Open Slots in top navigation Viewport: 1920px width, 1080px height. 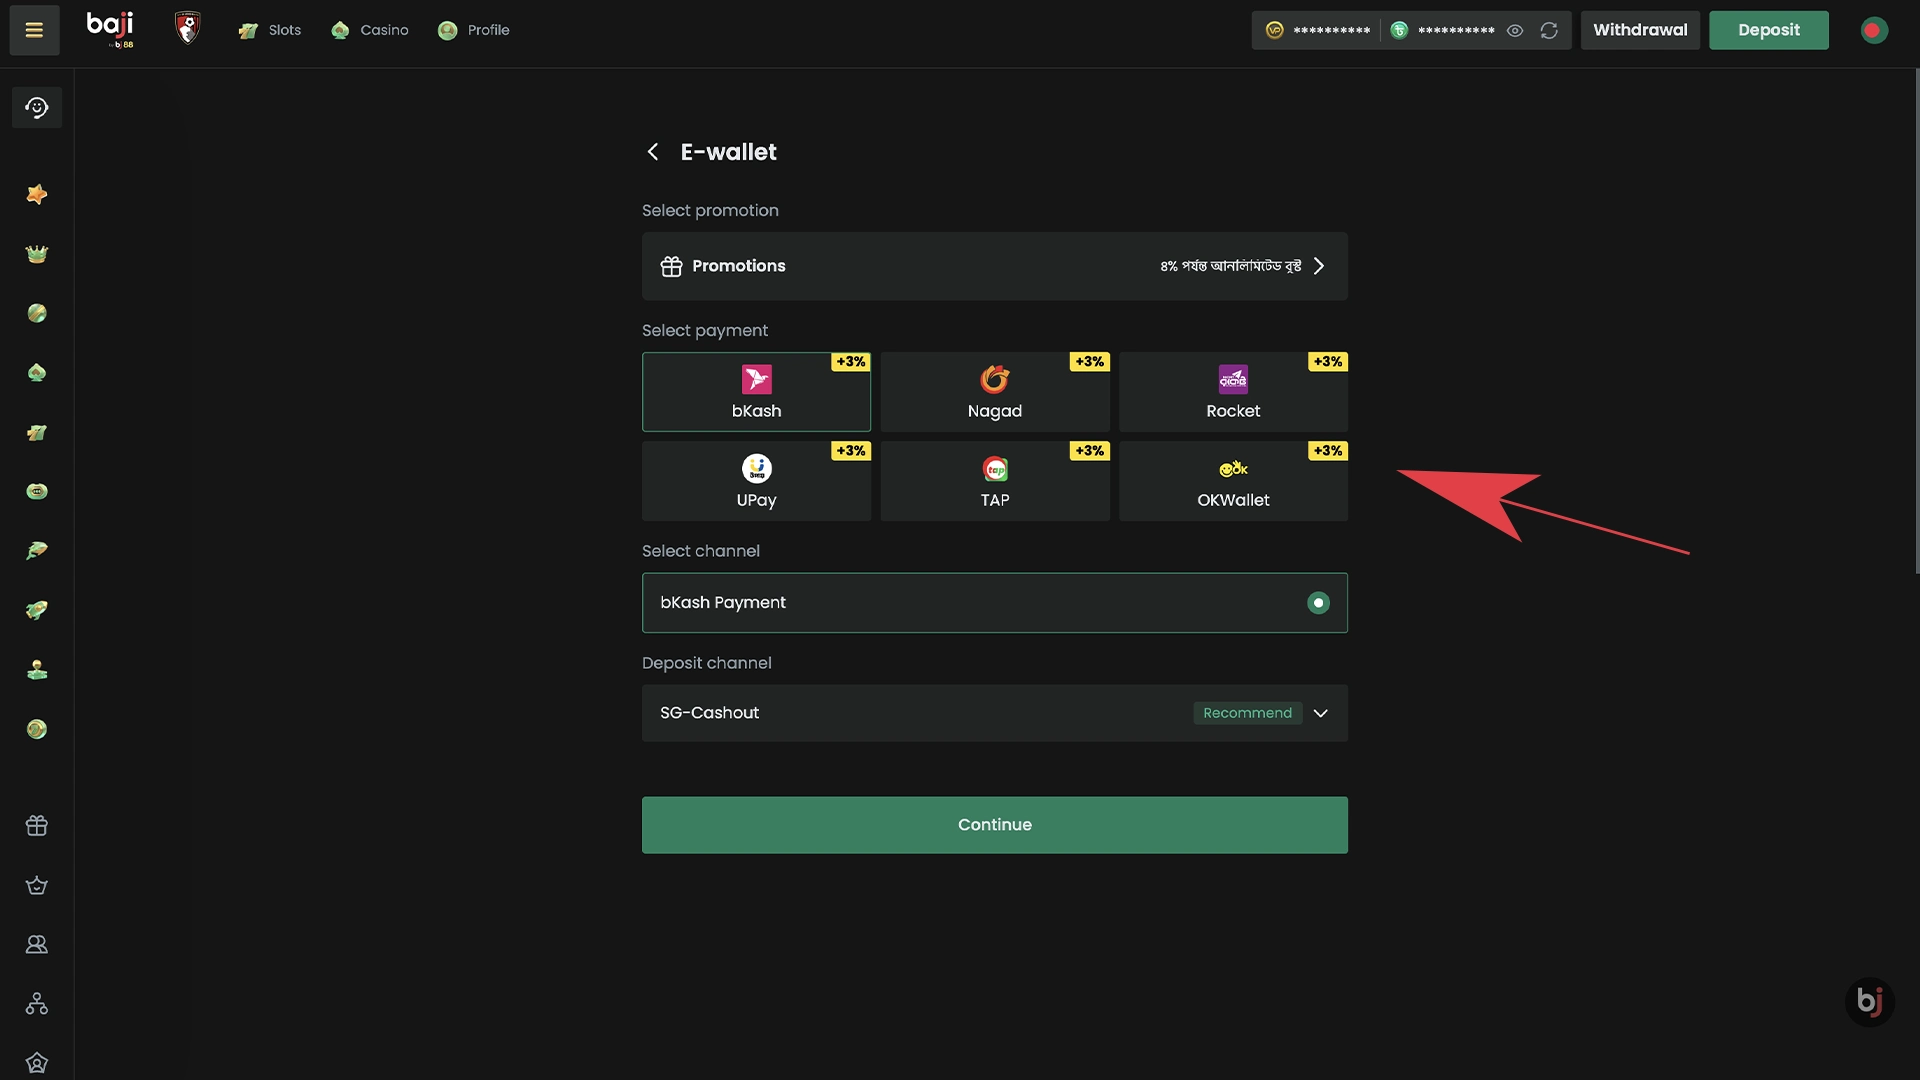click(269, 30)
